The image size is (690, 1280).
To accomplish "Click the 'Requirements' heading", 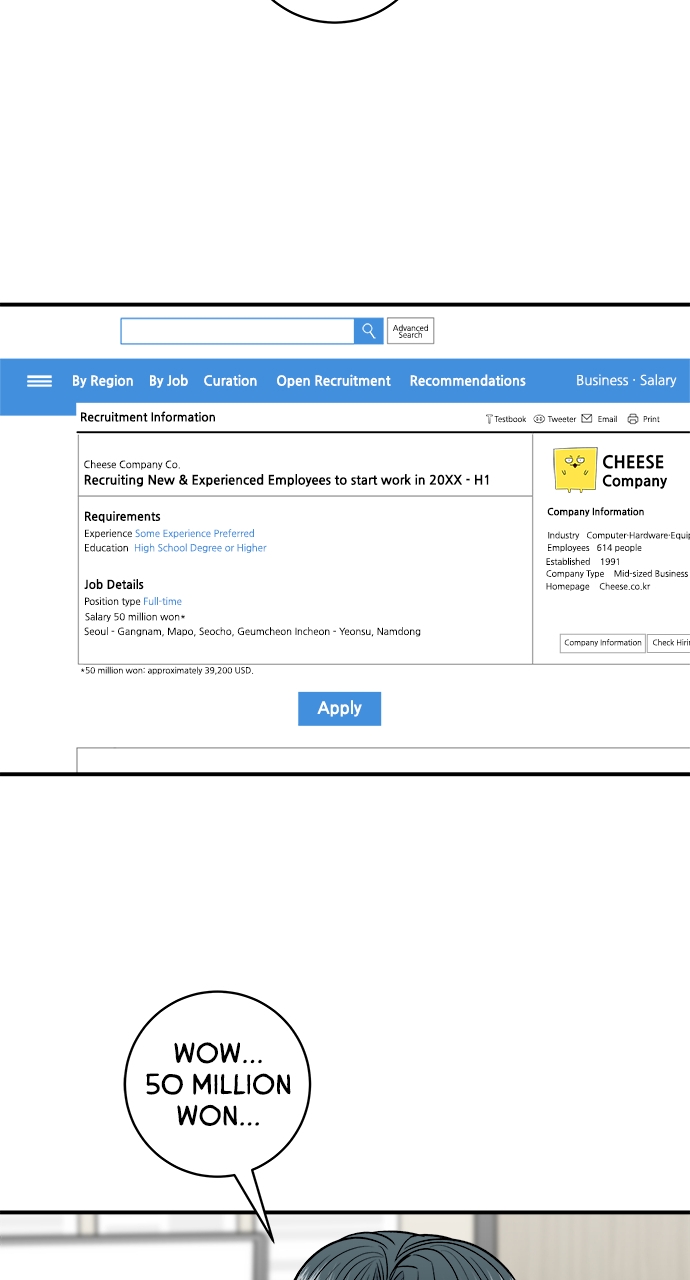I will tap(122, 517).
